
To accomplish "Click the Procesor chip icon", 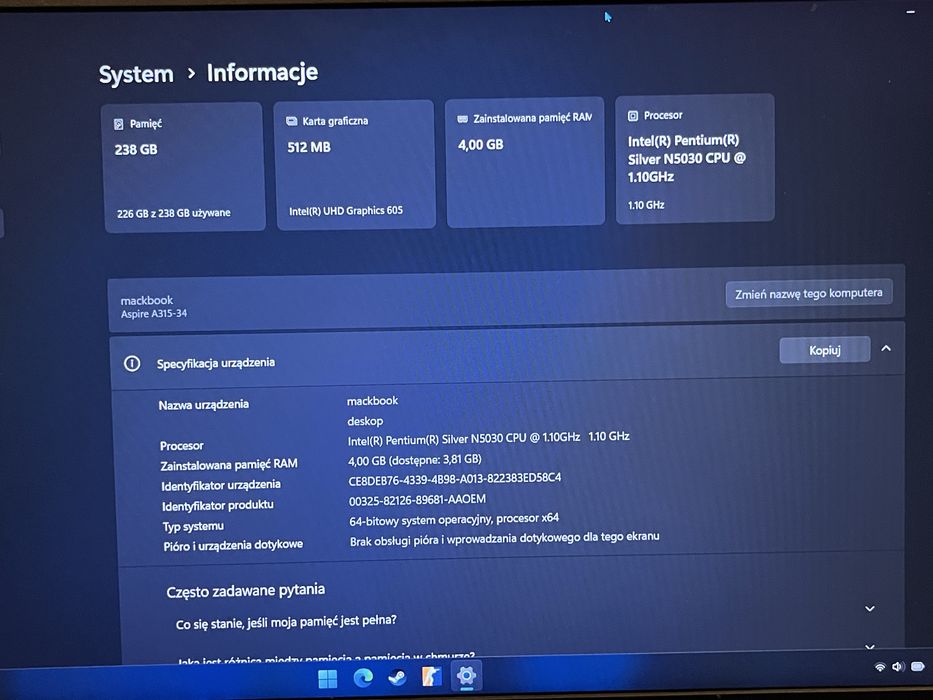I will coord(633,115).
